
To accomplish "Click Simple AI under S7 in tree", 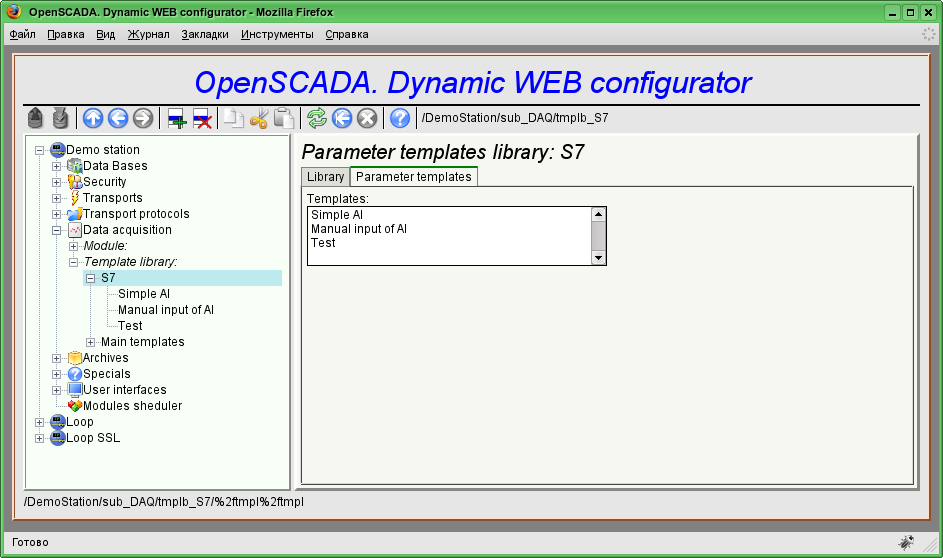I will tap(144, 294).
